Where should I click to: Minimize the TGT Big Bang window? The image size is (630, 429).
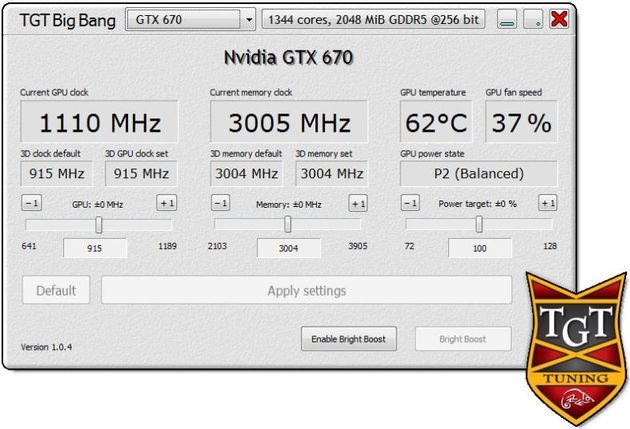point(507,19)
